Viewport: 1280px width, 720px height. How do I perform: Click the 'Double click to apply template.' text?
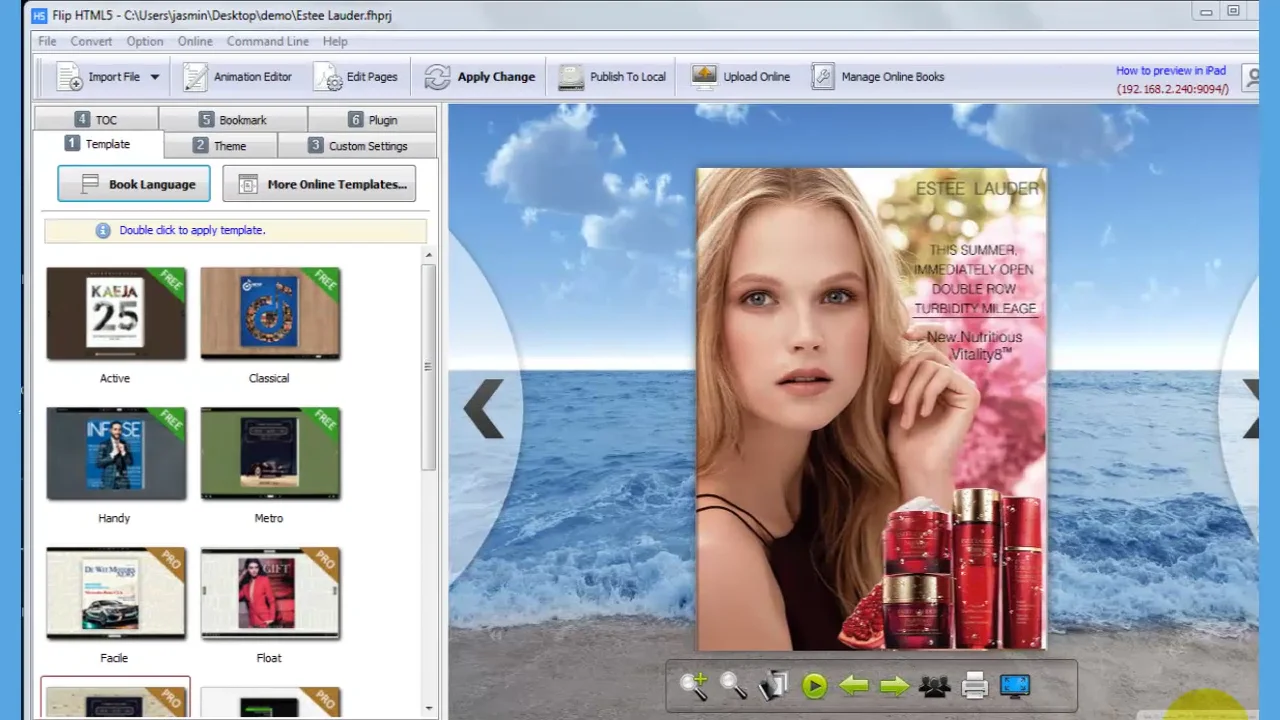(192, 230)
